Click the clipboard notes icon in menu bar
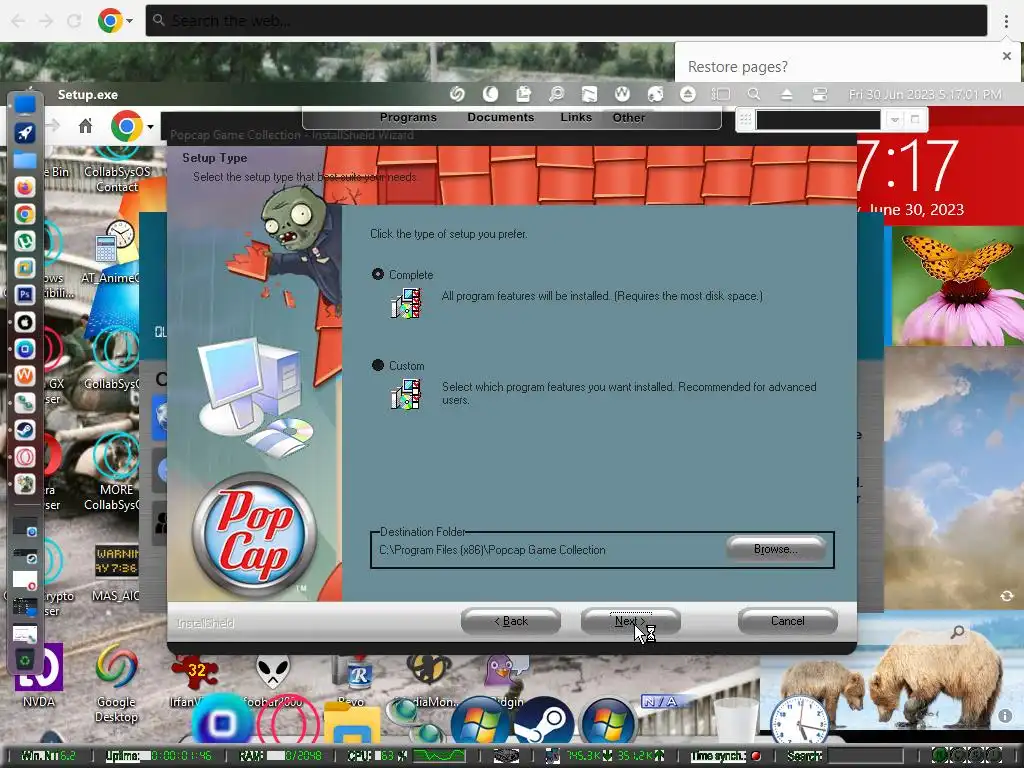The height and width of the screenshot is (768, 1024). click(523, 95)
